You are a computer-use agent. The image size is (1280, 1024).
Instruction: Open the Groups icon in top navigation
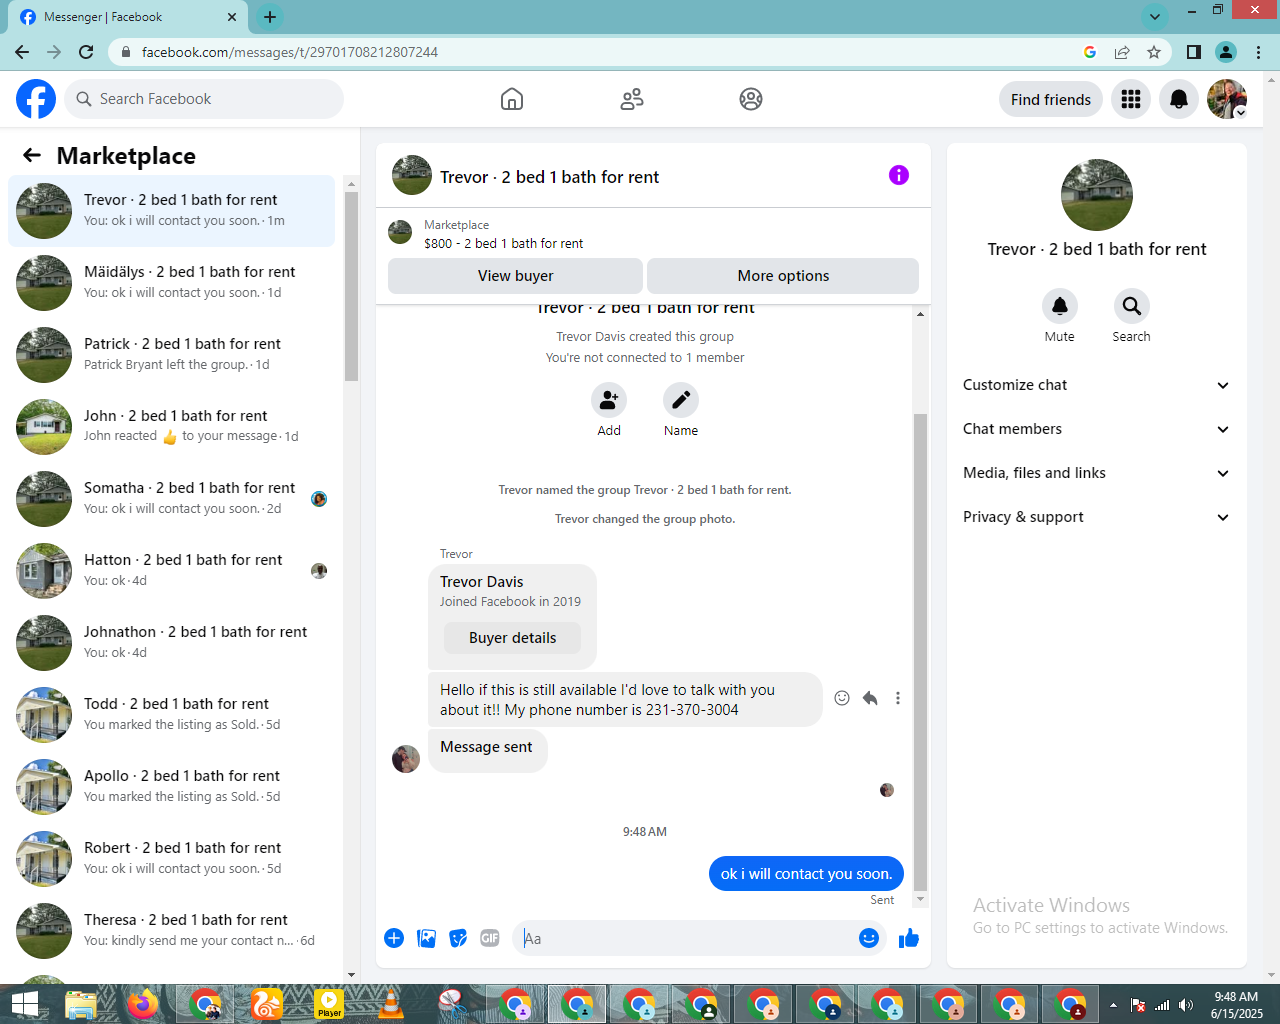point(751,99)
